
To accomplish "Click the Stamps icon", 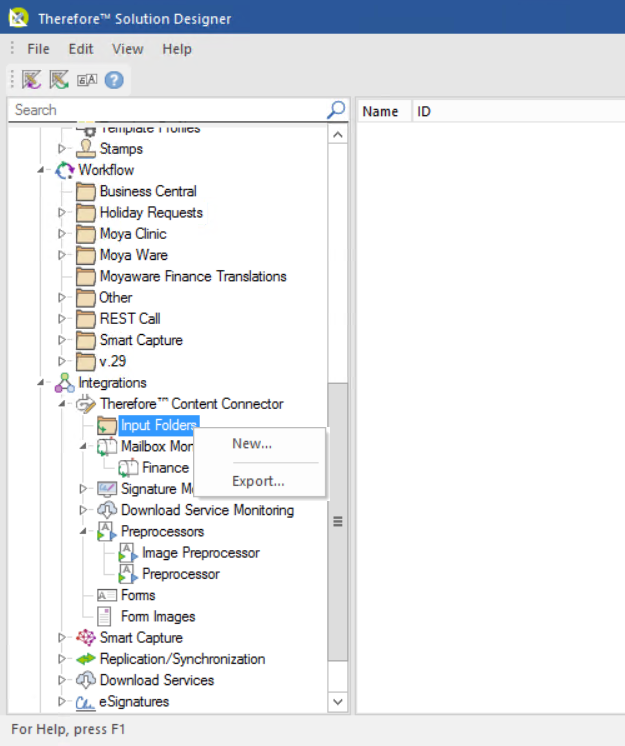I will [86, 148].
